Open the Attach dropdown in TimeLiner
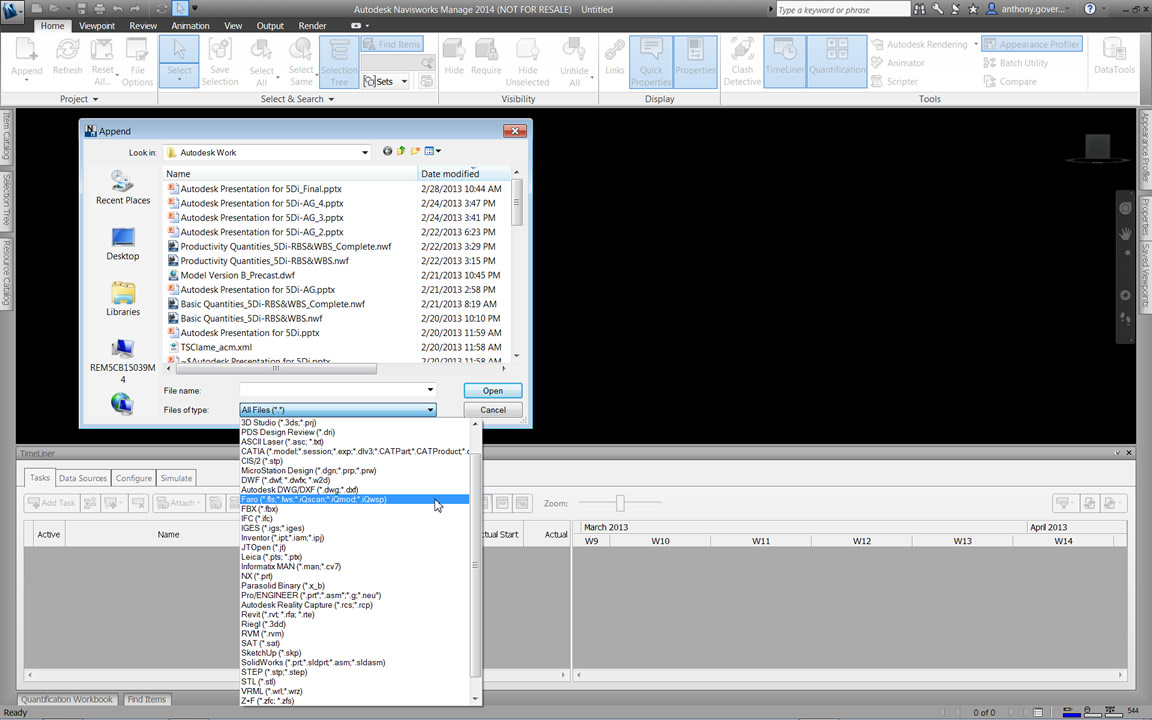The height and width of the screenshot is (720, 1152). 177,503
